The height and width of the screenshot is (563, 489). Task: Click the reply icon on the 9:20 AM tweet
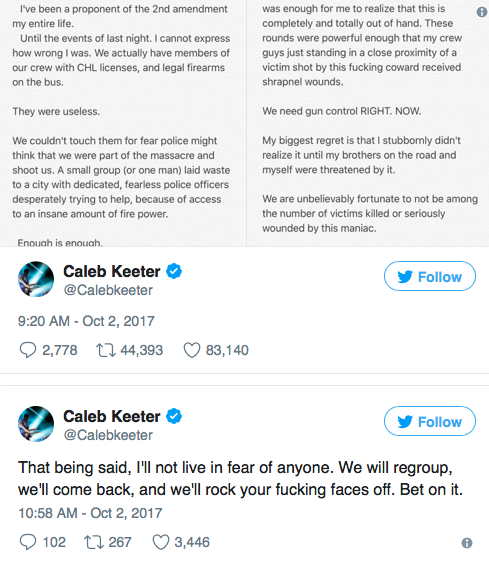pos(27,350)
